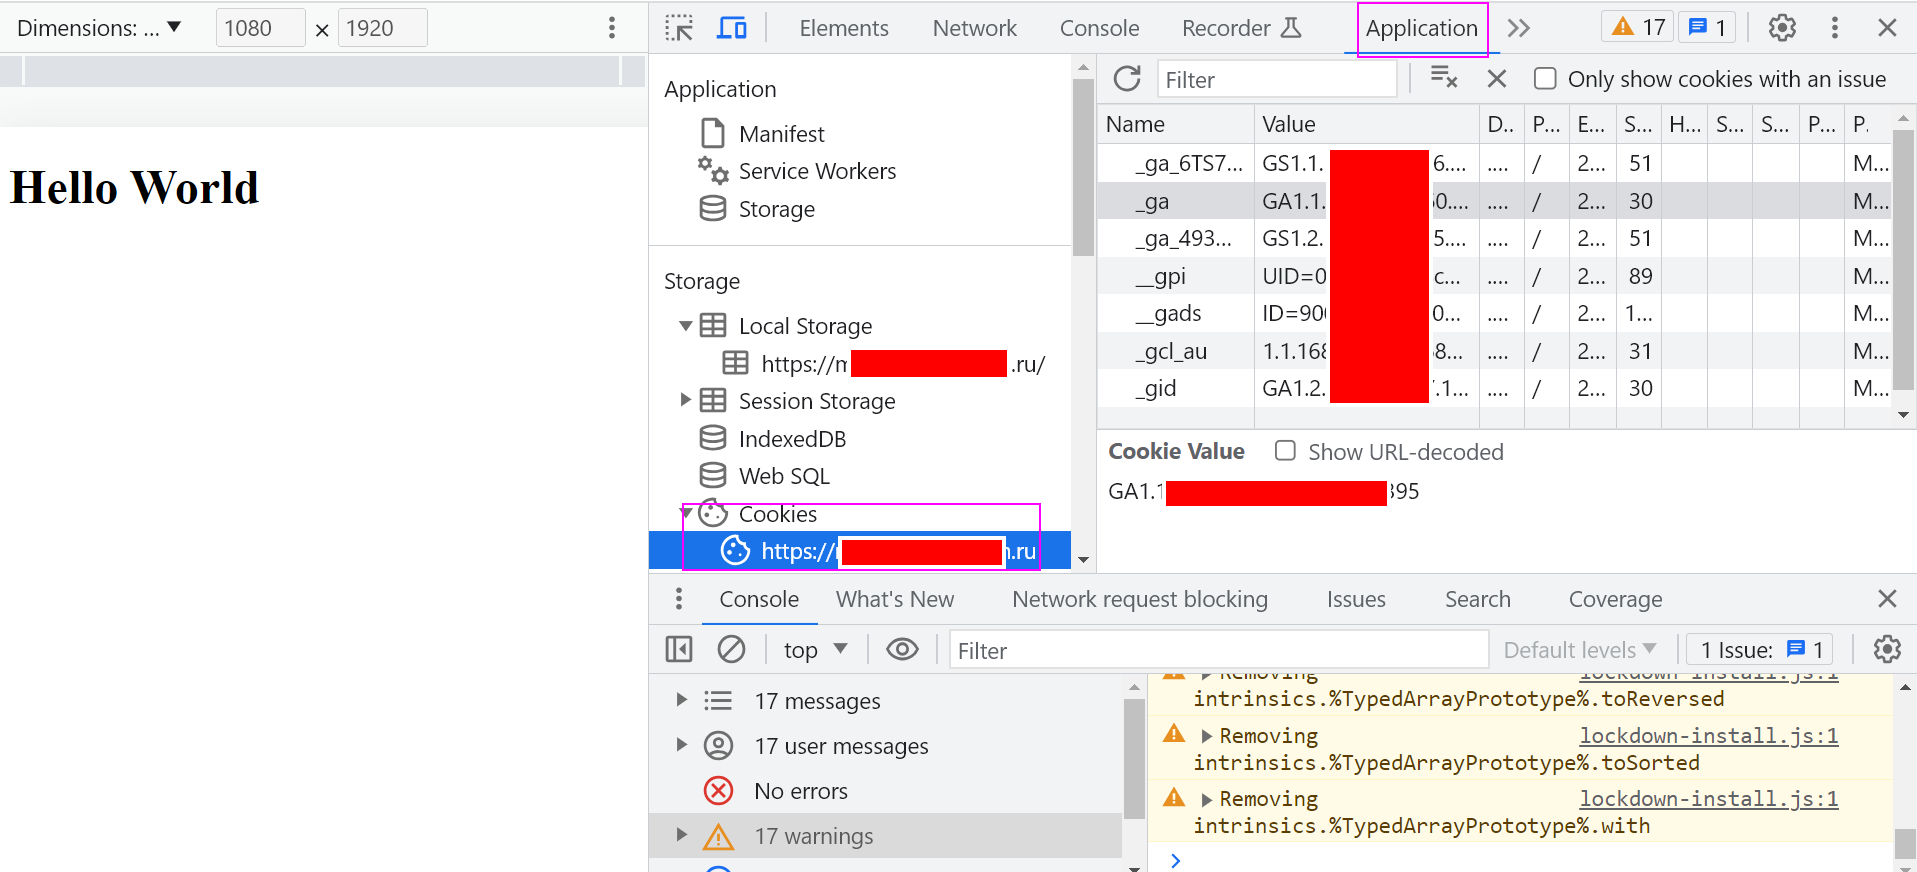Screen dimensions: 1917x872
Task: Create a live expression with the eye icon
Action: 902,650
